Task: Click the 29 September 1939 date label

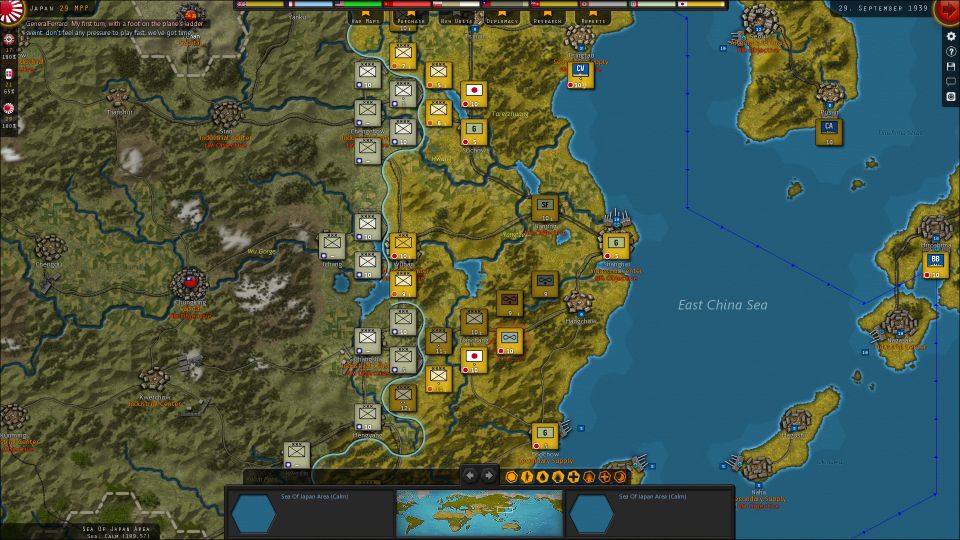Action: click(883, 8)
